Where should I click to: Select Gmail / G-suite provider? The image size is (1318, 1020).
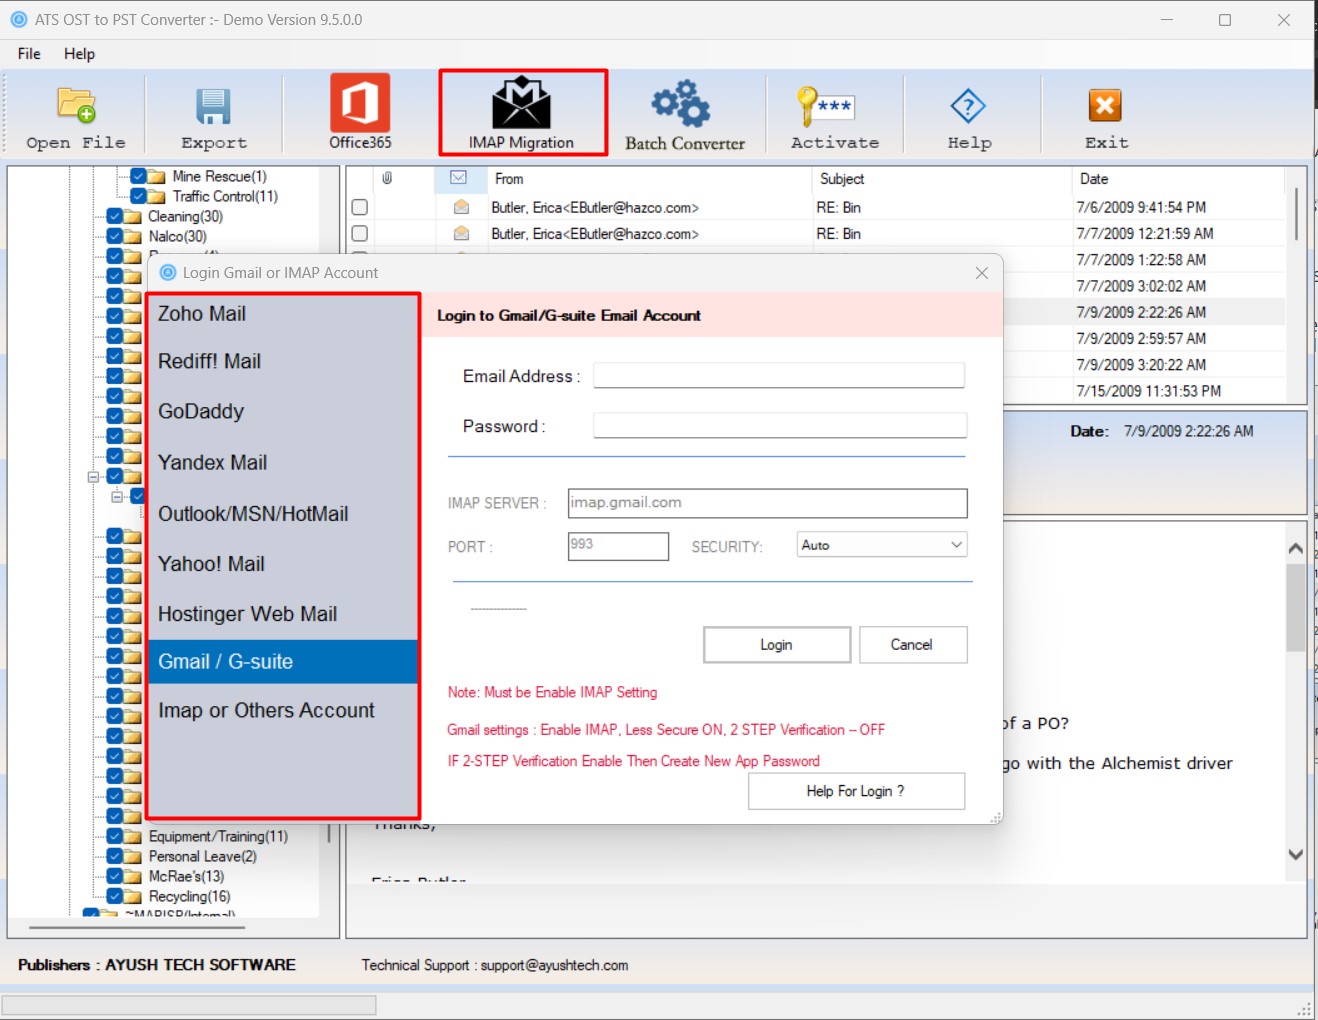pos(282,661)
